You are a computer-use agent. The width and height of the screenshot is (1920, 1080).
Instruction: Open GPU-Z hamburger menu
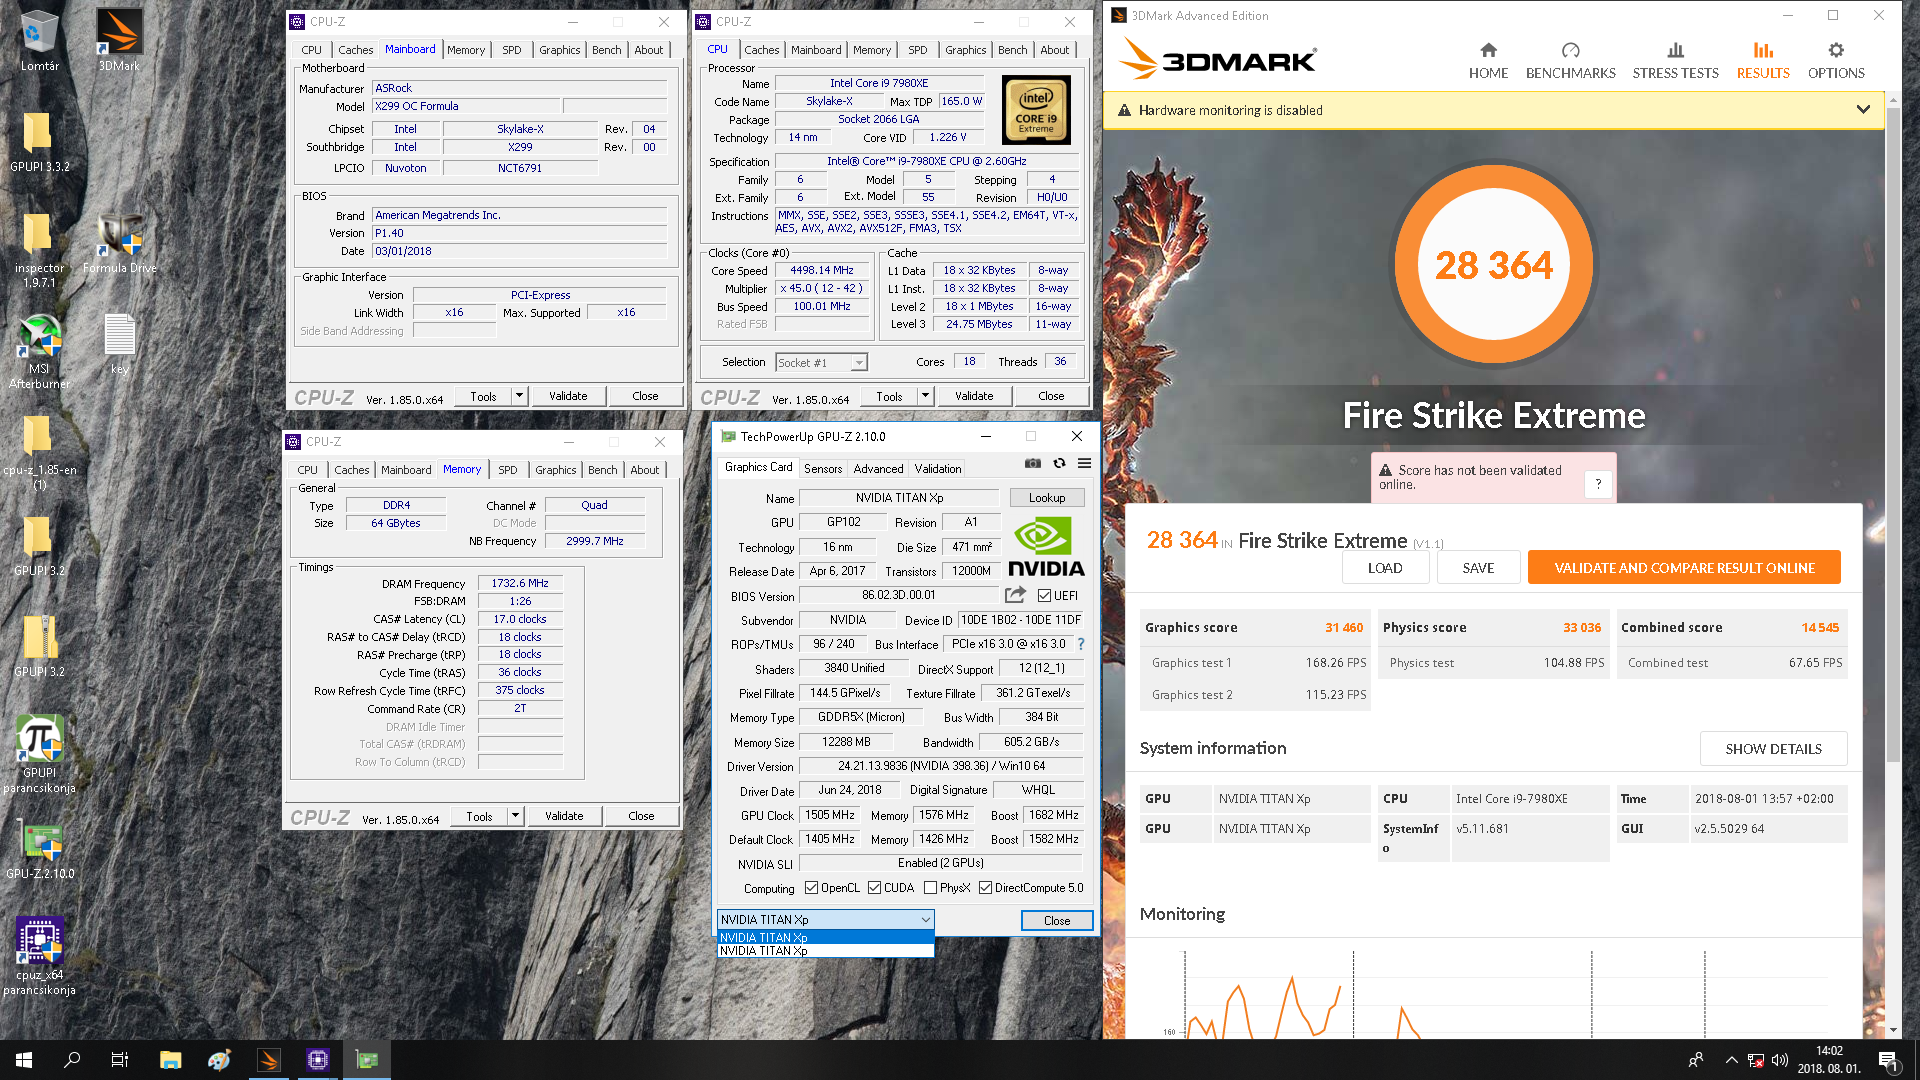tap(1084, 463)
